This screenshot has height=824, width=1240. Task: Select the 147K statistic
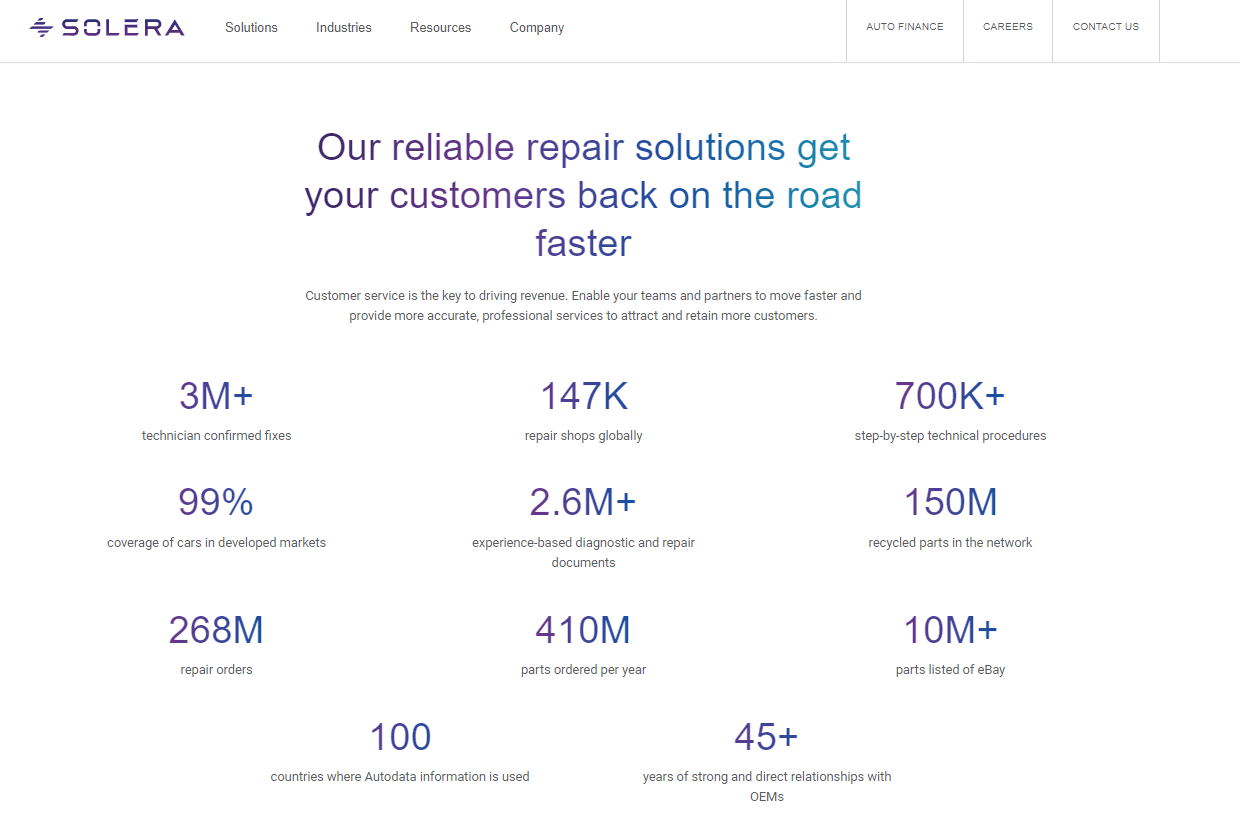[583, 397]
